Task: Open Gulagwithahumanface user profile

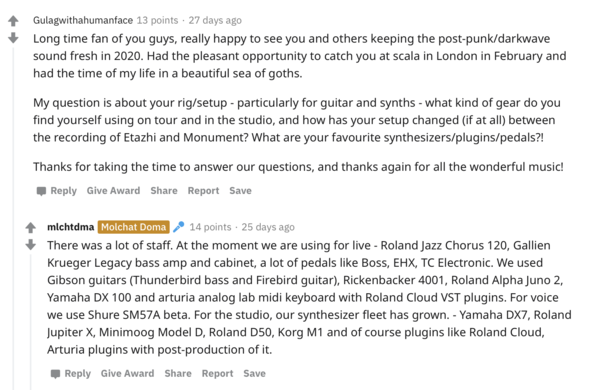Action: coord(83,20)
